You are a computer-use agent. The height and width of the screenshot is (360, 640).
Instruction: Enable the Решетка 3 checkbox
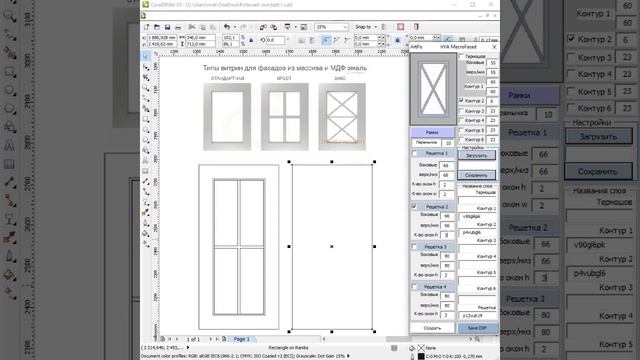tap(415, 247)
